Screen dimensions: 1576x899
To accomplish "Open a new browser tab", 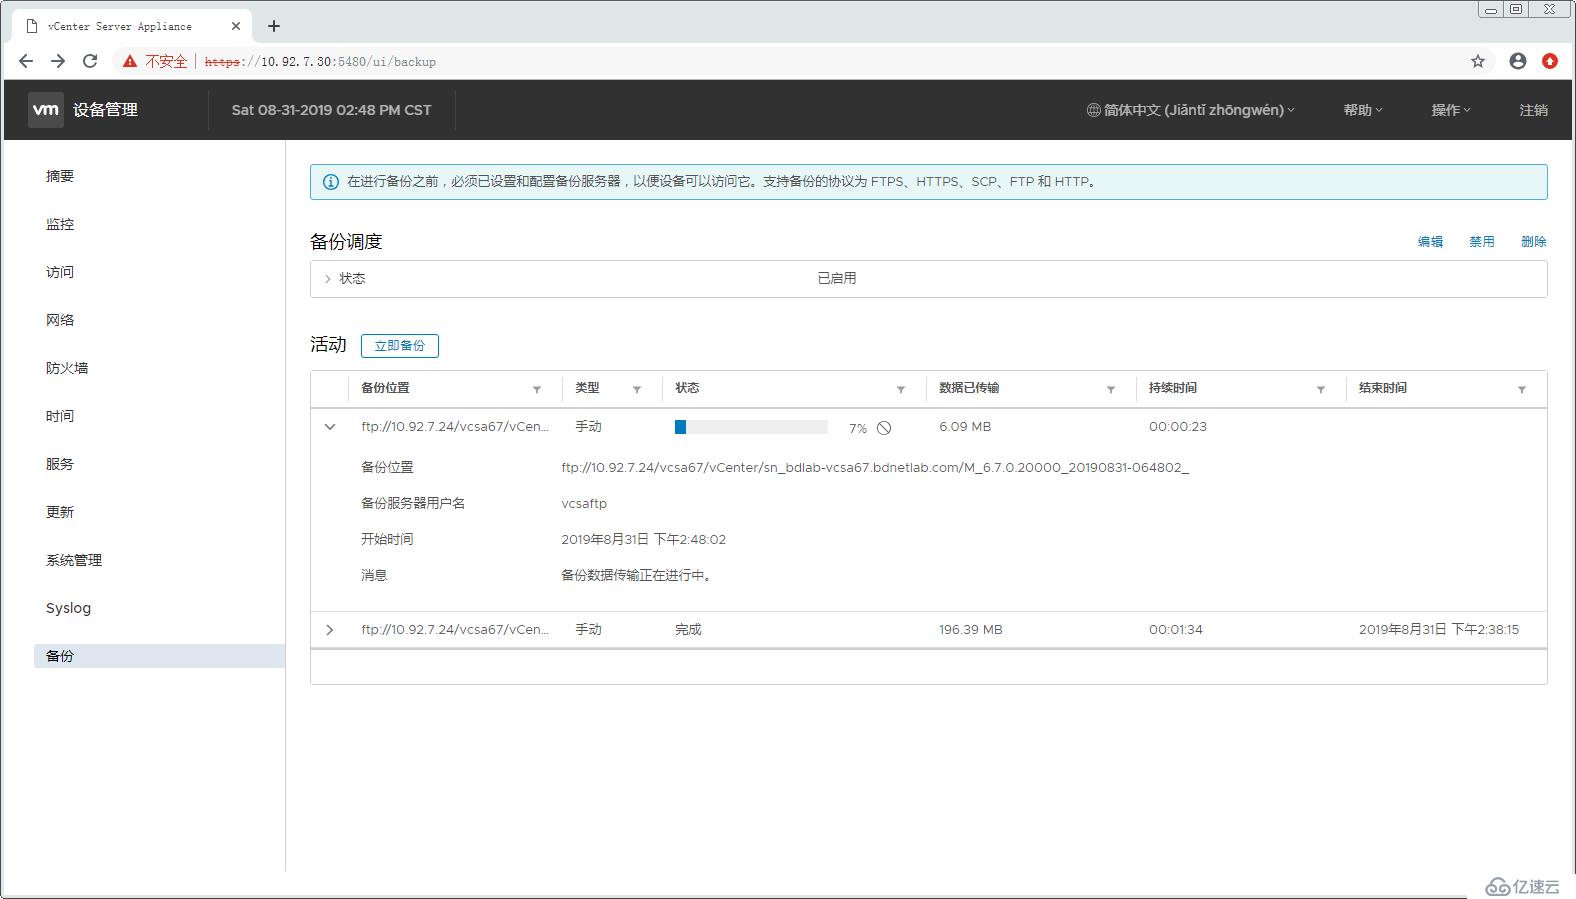I will 274,26.
